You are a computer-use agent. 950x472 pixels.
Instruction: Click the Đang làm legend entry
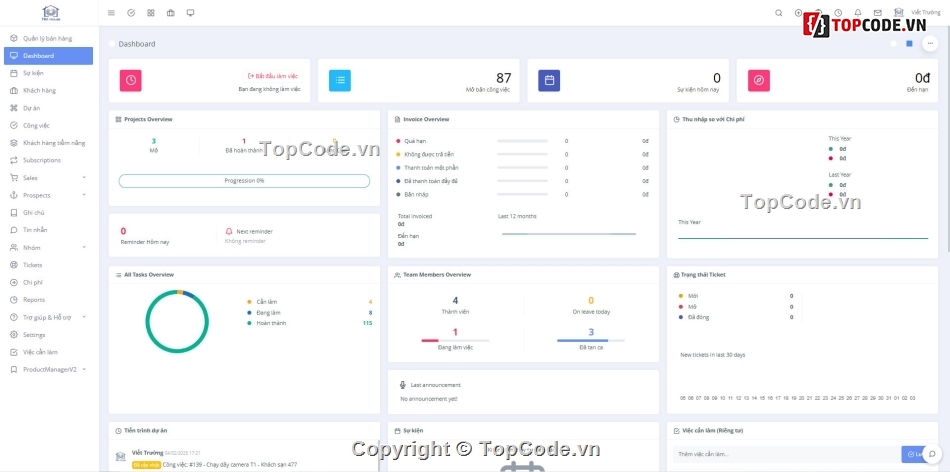point(268,313)
